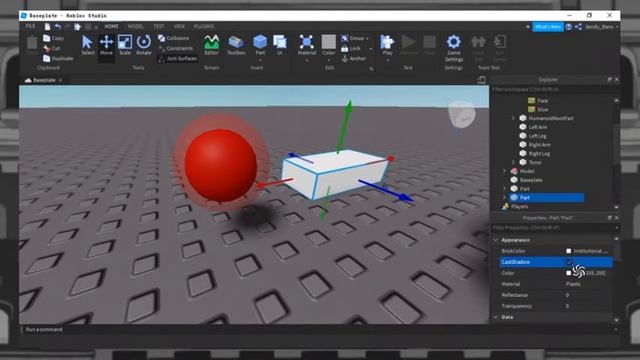Toggle Join Surfaces
Screen dimensions: 640x360
click(178, 58)
